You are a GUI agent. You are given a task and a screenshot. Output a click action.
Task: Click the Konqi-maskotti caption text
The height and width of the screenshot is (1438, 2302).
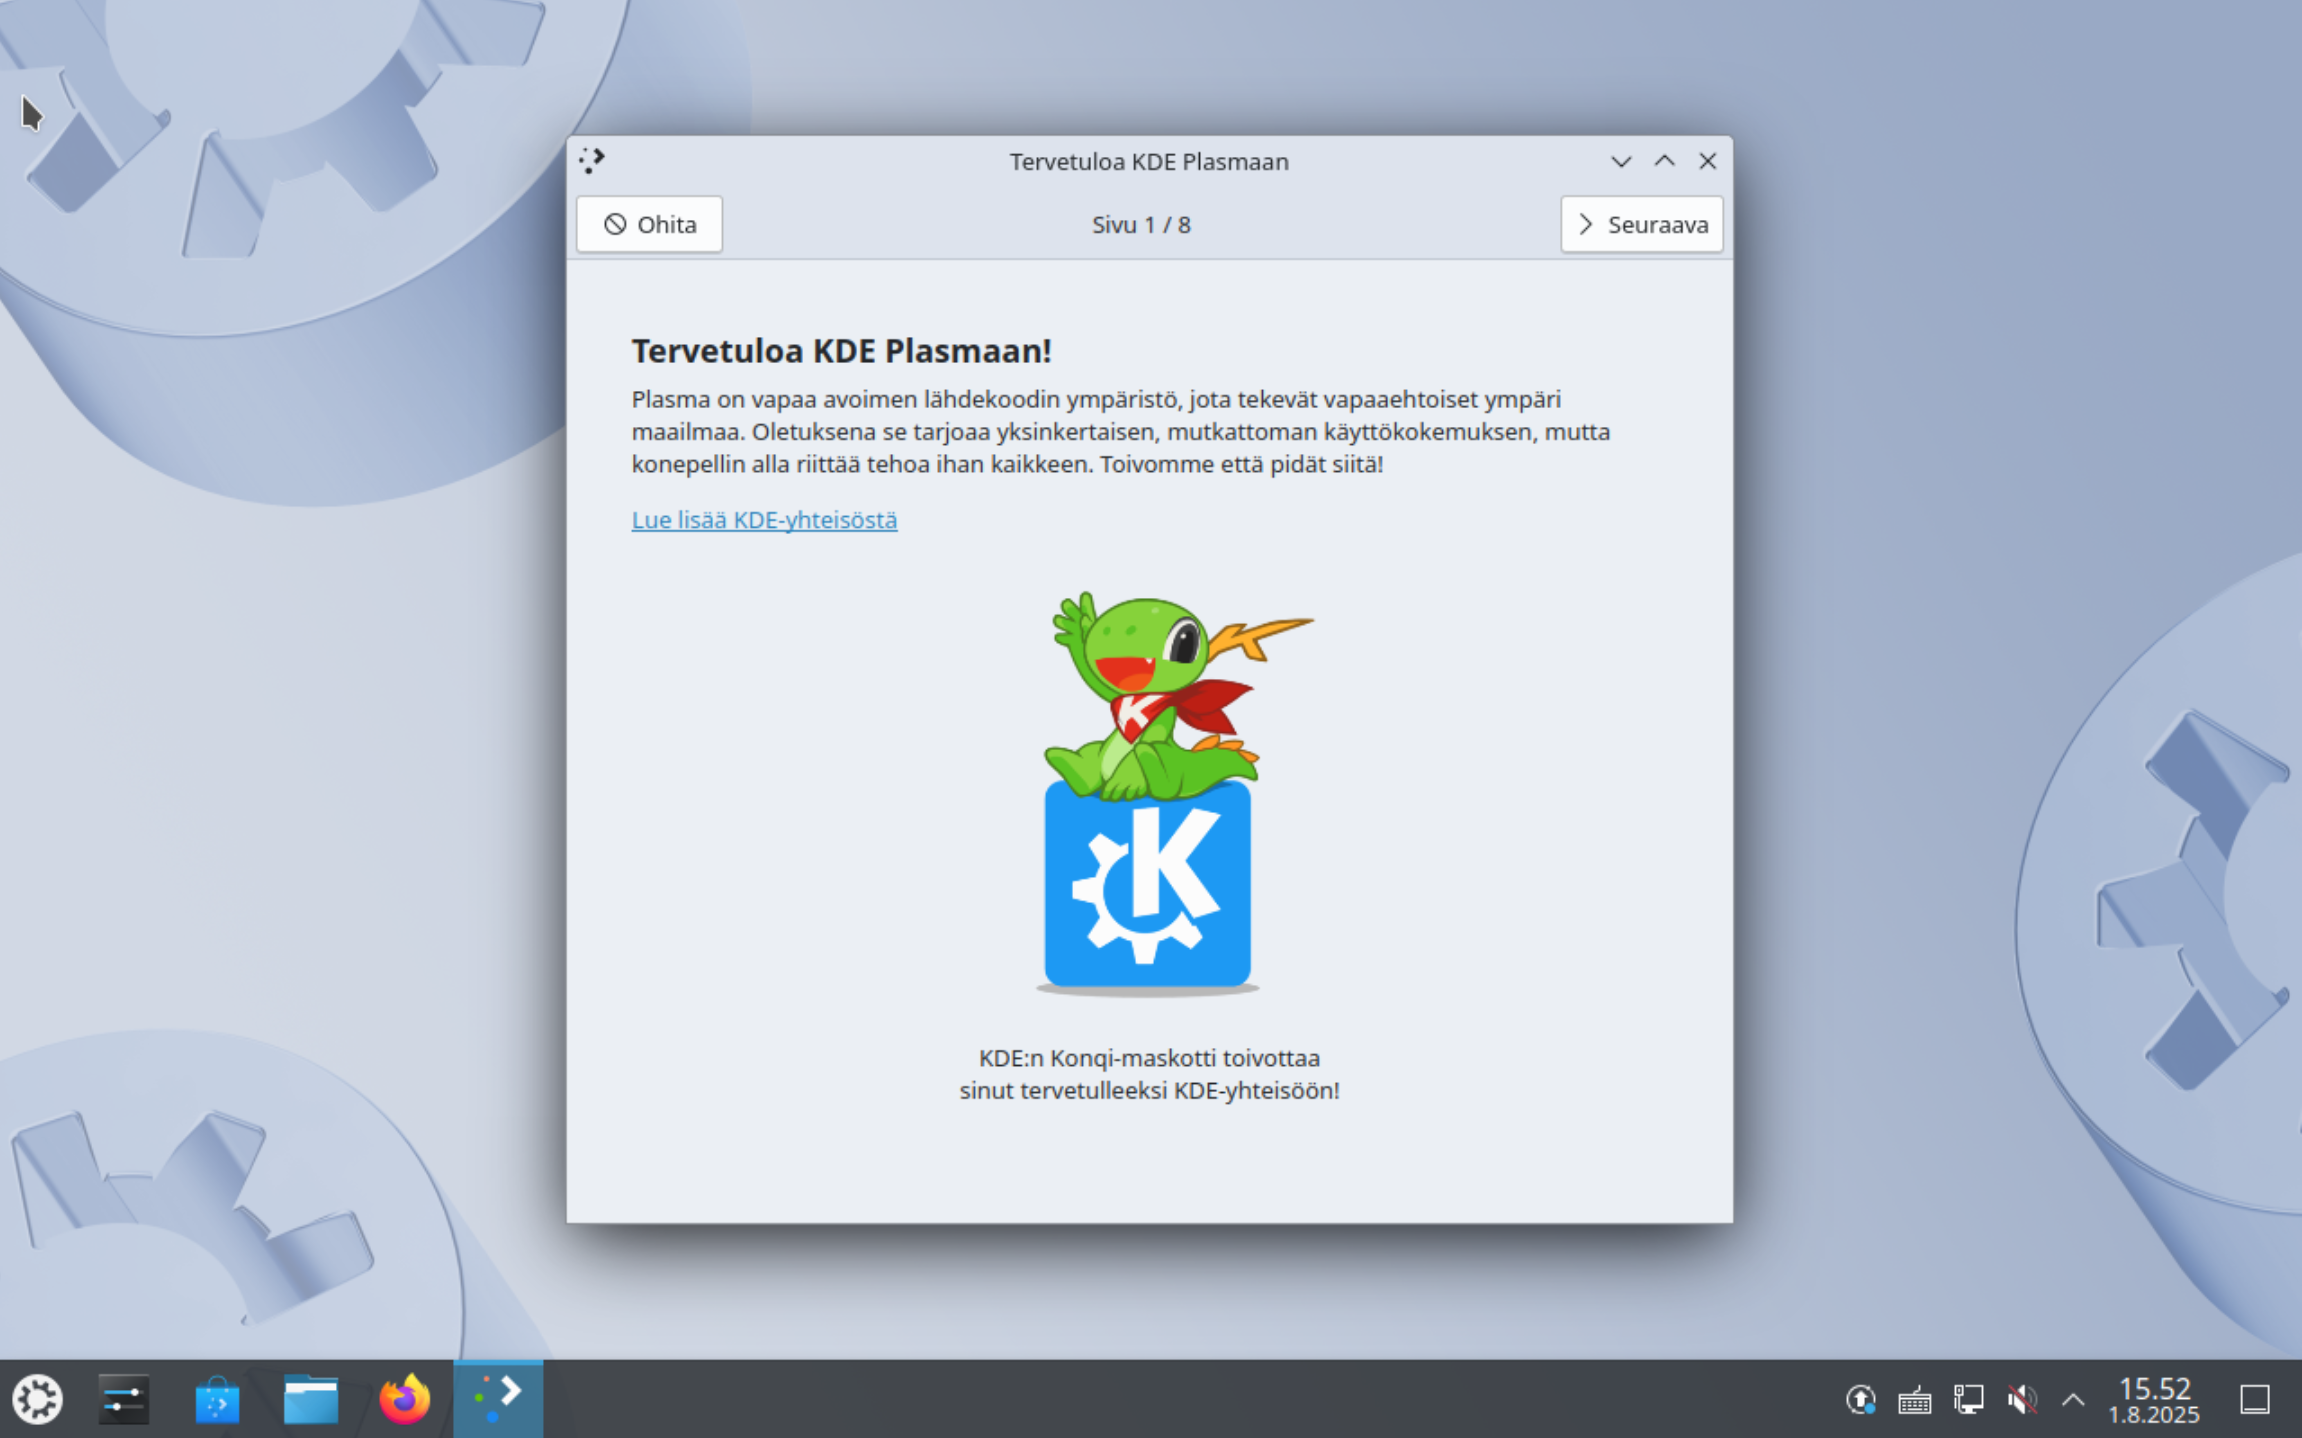[x=1149, y=1074]
